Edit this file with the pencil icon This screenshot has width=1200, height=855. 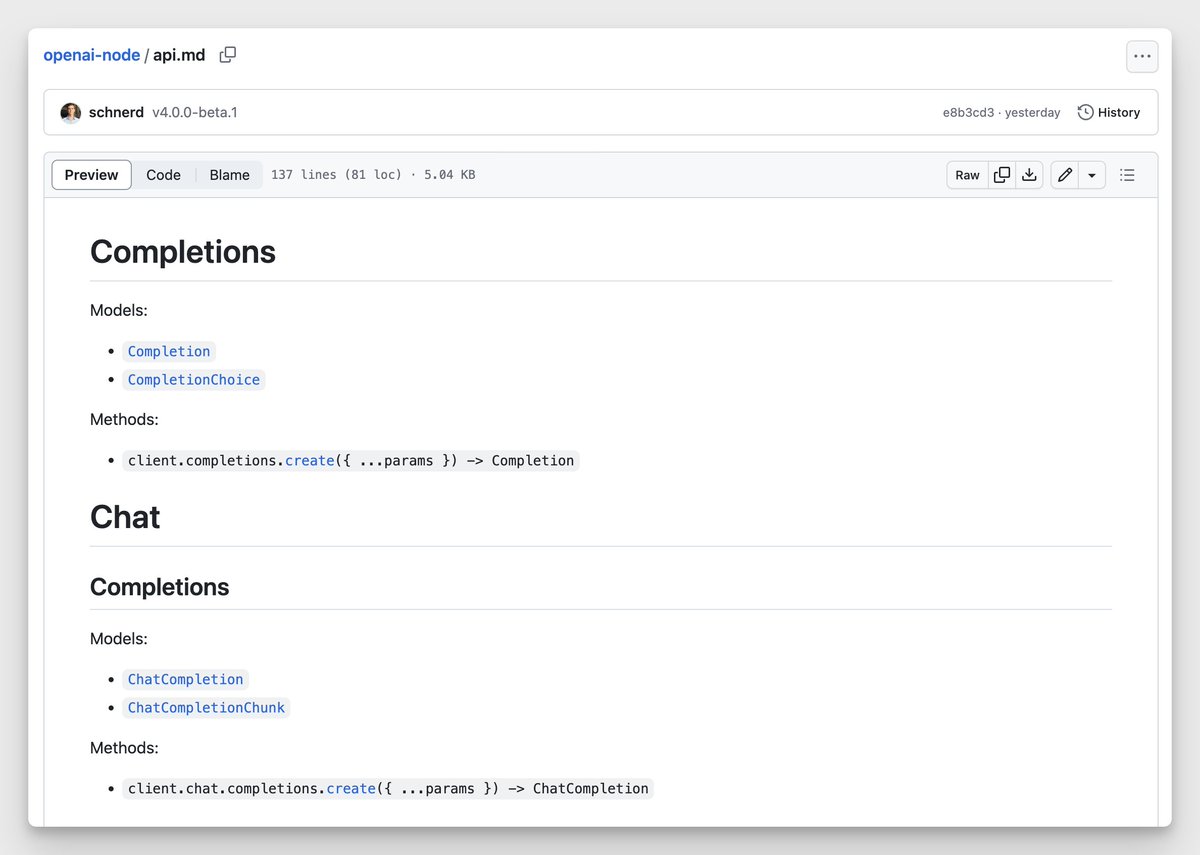coord(1065,175)
